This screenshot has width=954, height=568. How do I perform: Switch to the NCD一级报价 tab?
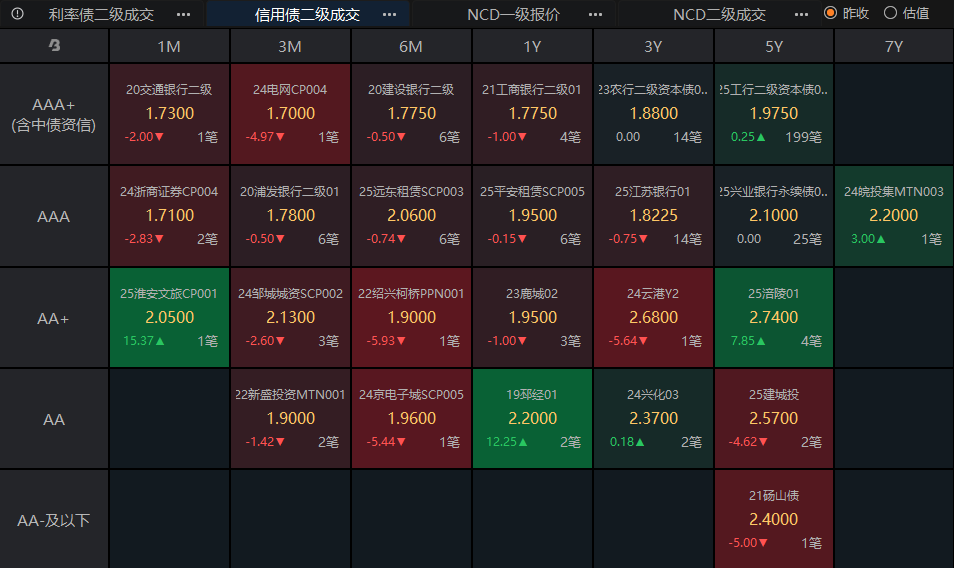point(514,15)
